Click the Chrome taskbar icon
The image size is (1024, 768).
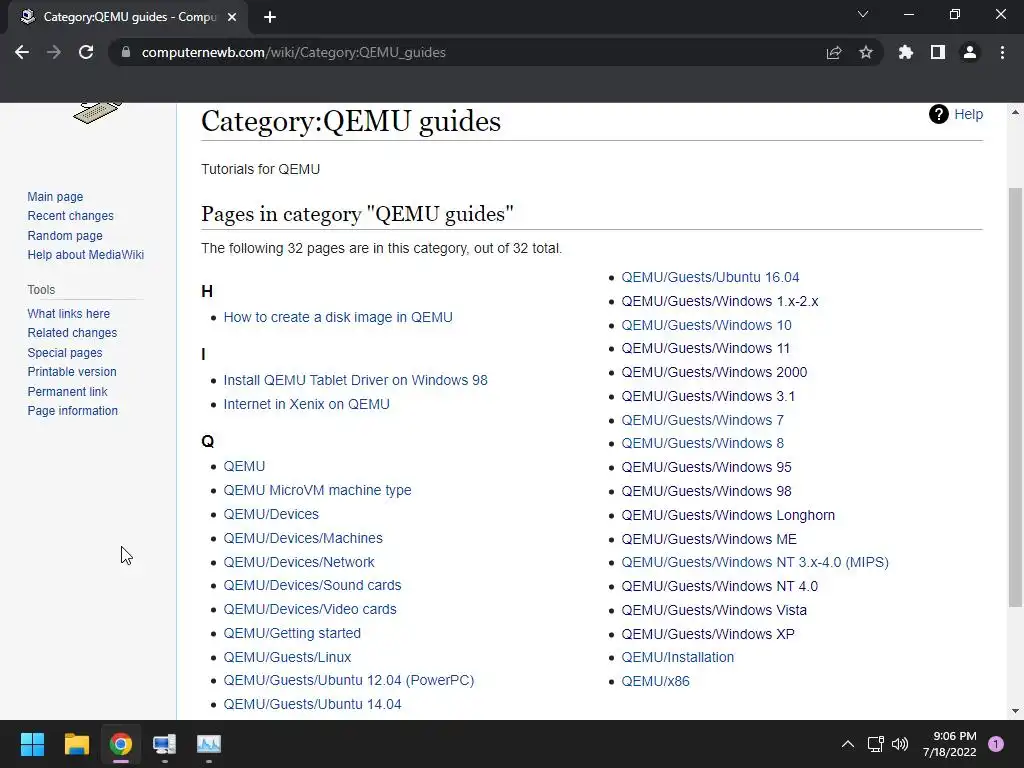point(120,744)
